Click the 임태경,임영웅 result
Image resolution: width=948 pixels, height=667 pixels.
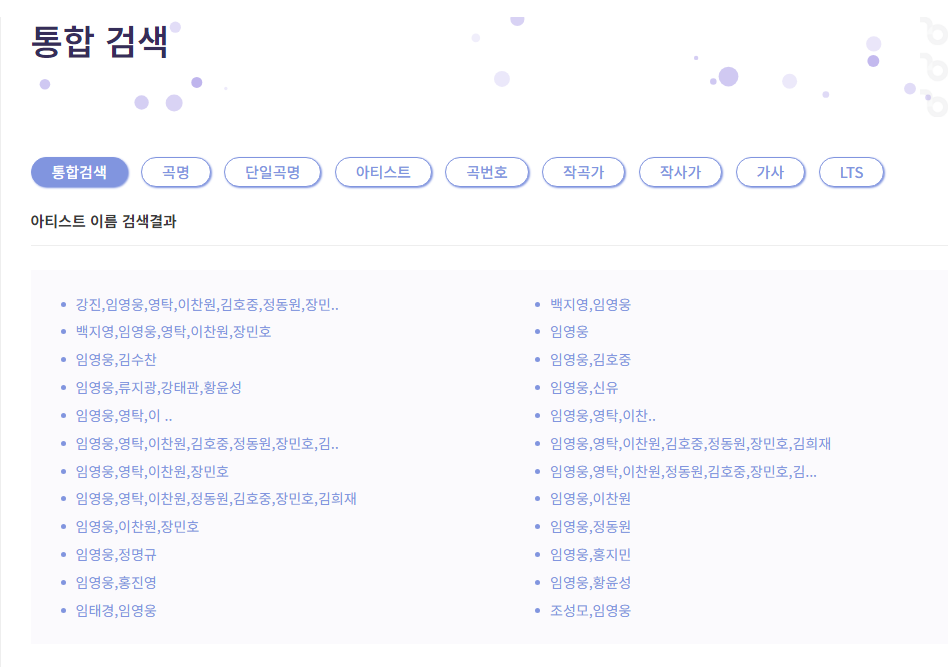click(x=116, y=610)
